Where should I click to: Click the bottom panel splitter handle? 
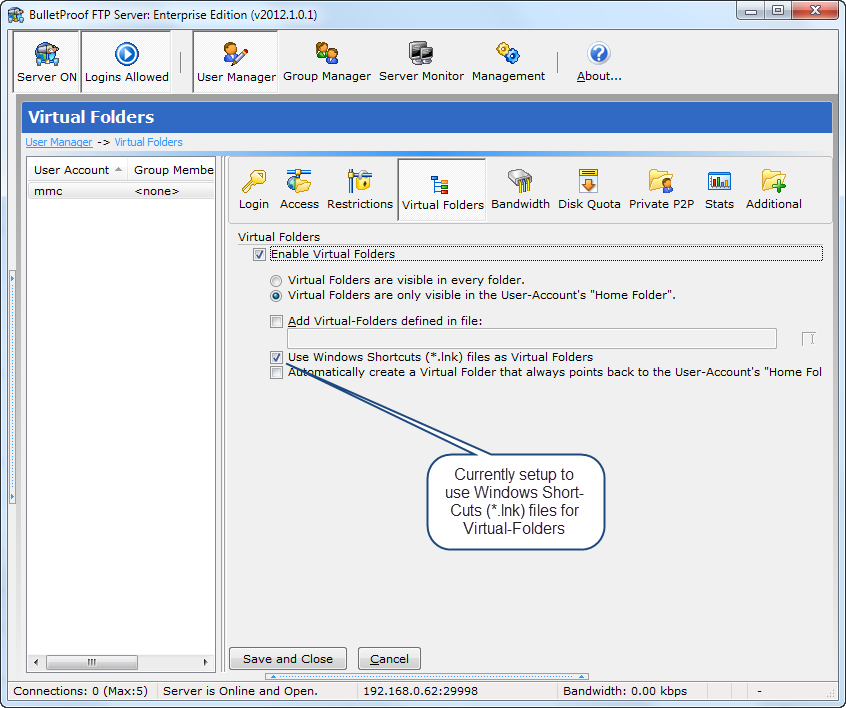(427, 676)
